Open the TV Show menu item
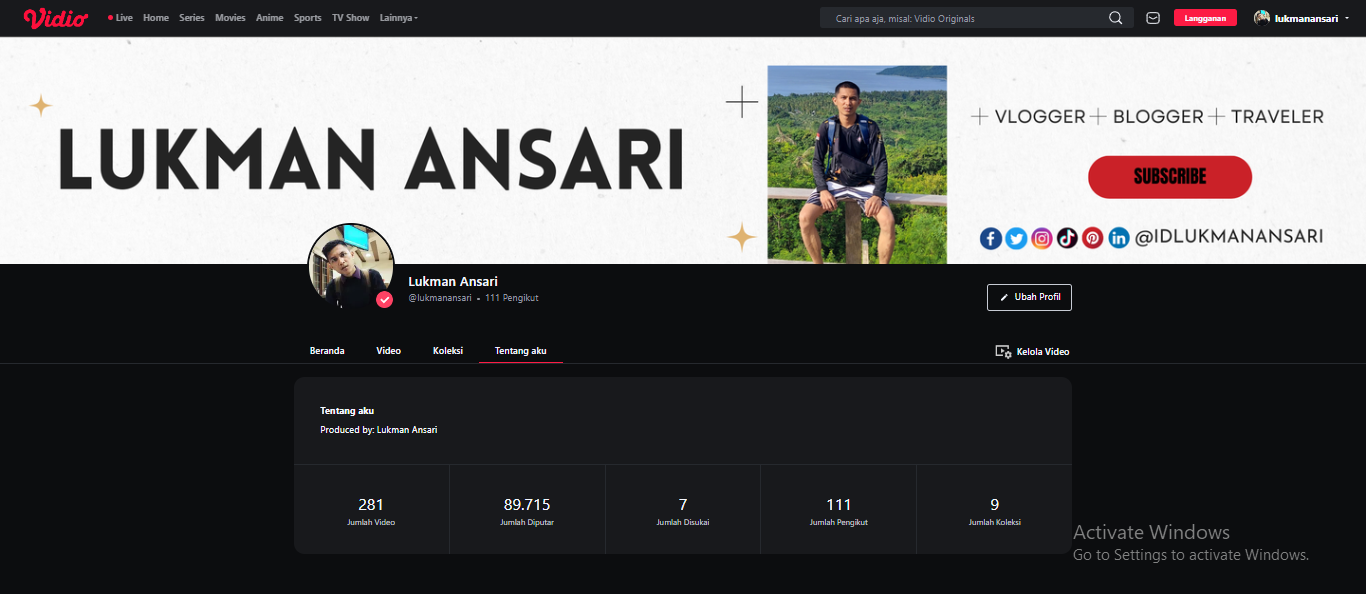The image size is (1366, 594). pyautogui.click(x=351, y=18)
